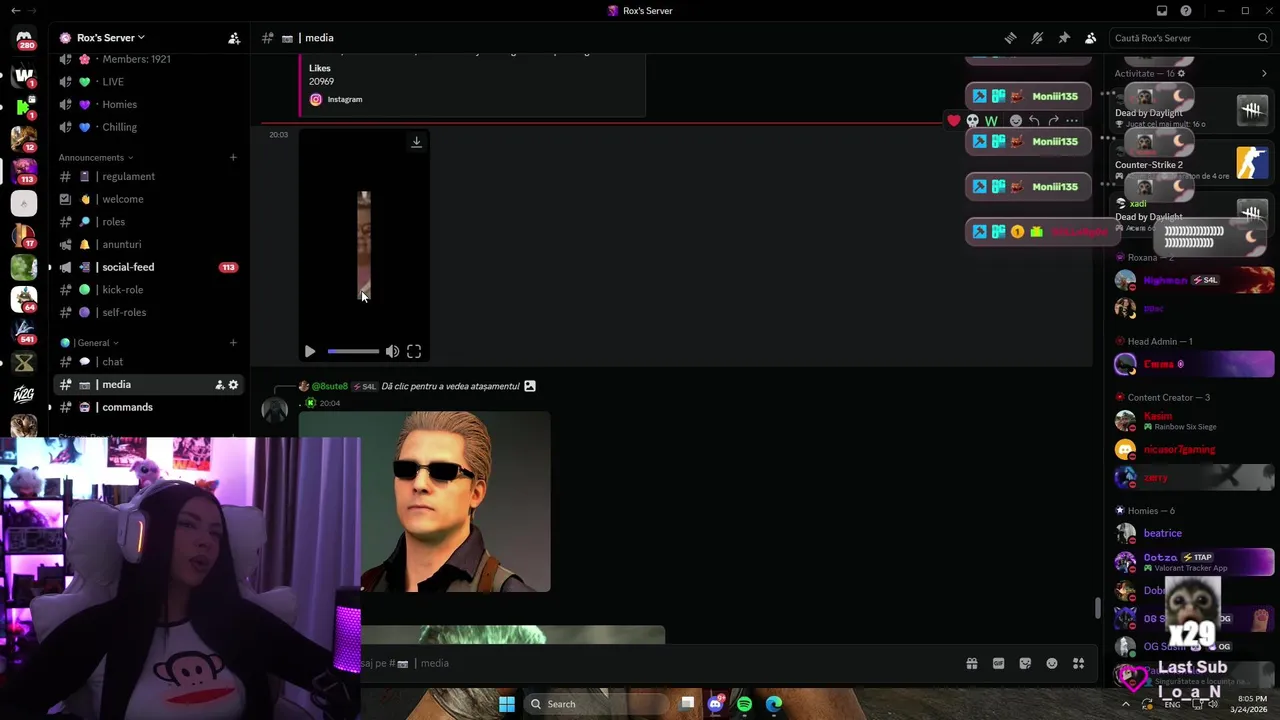
Task: Open the Counter-Strike 2 activity card
Action: pyautogui.click(x=1193, y=164)
